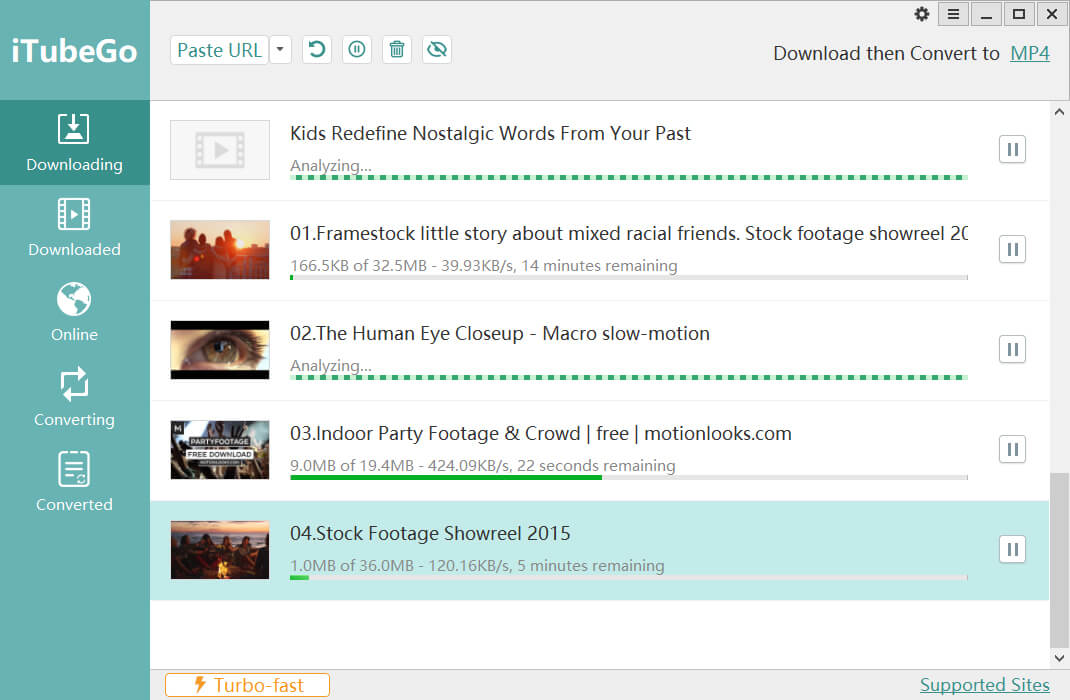Click the resume all downloads icon

tap(317, 50)
